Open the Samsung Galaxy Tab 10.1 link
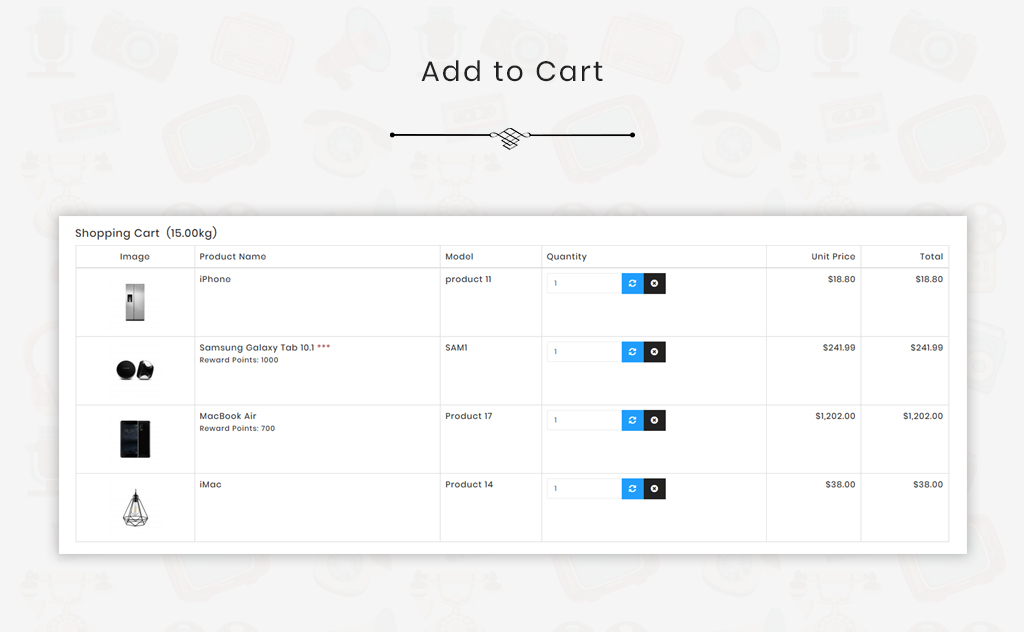This screenshot has height=632, width=1024. (257, 347)
